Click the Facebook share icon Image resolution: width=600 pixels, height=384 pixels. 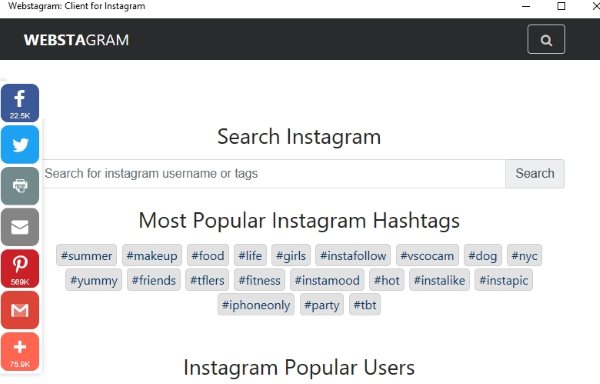(20, 103)
